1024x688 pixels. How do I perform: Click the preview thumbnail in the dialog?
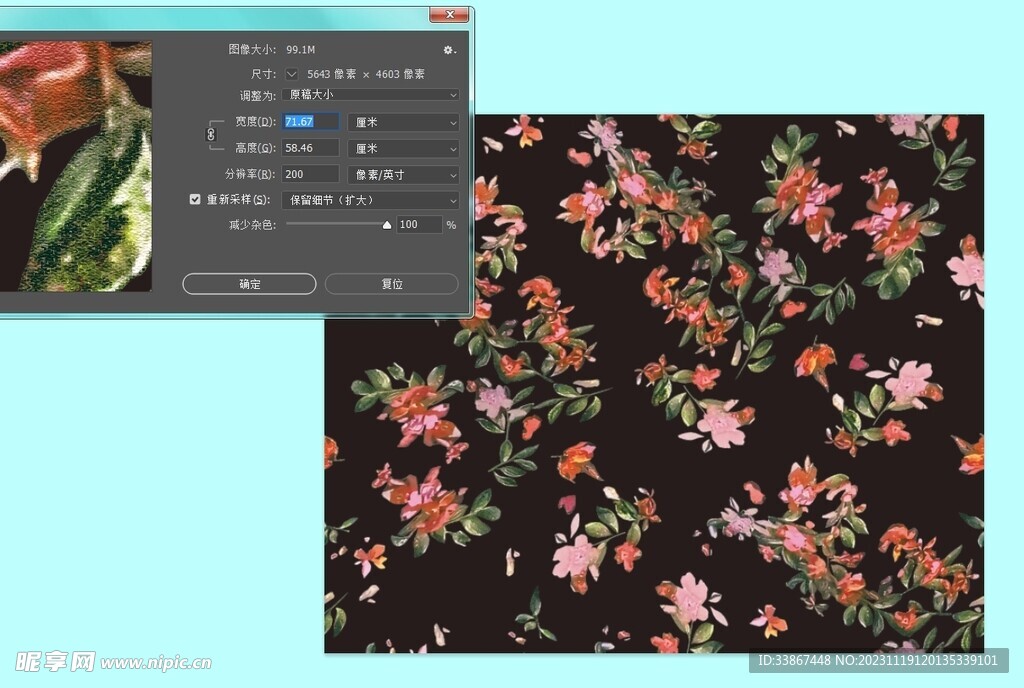click(x=75, y=166)
